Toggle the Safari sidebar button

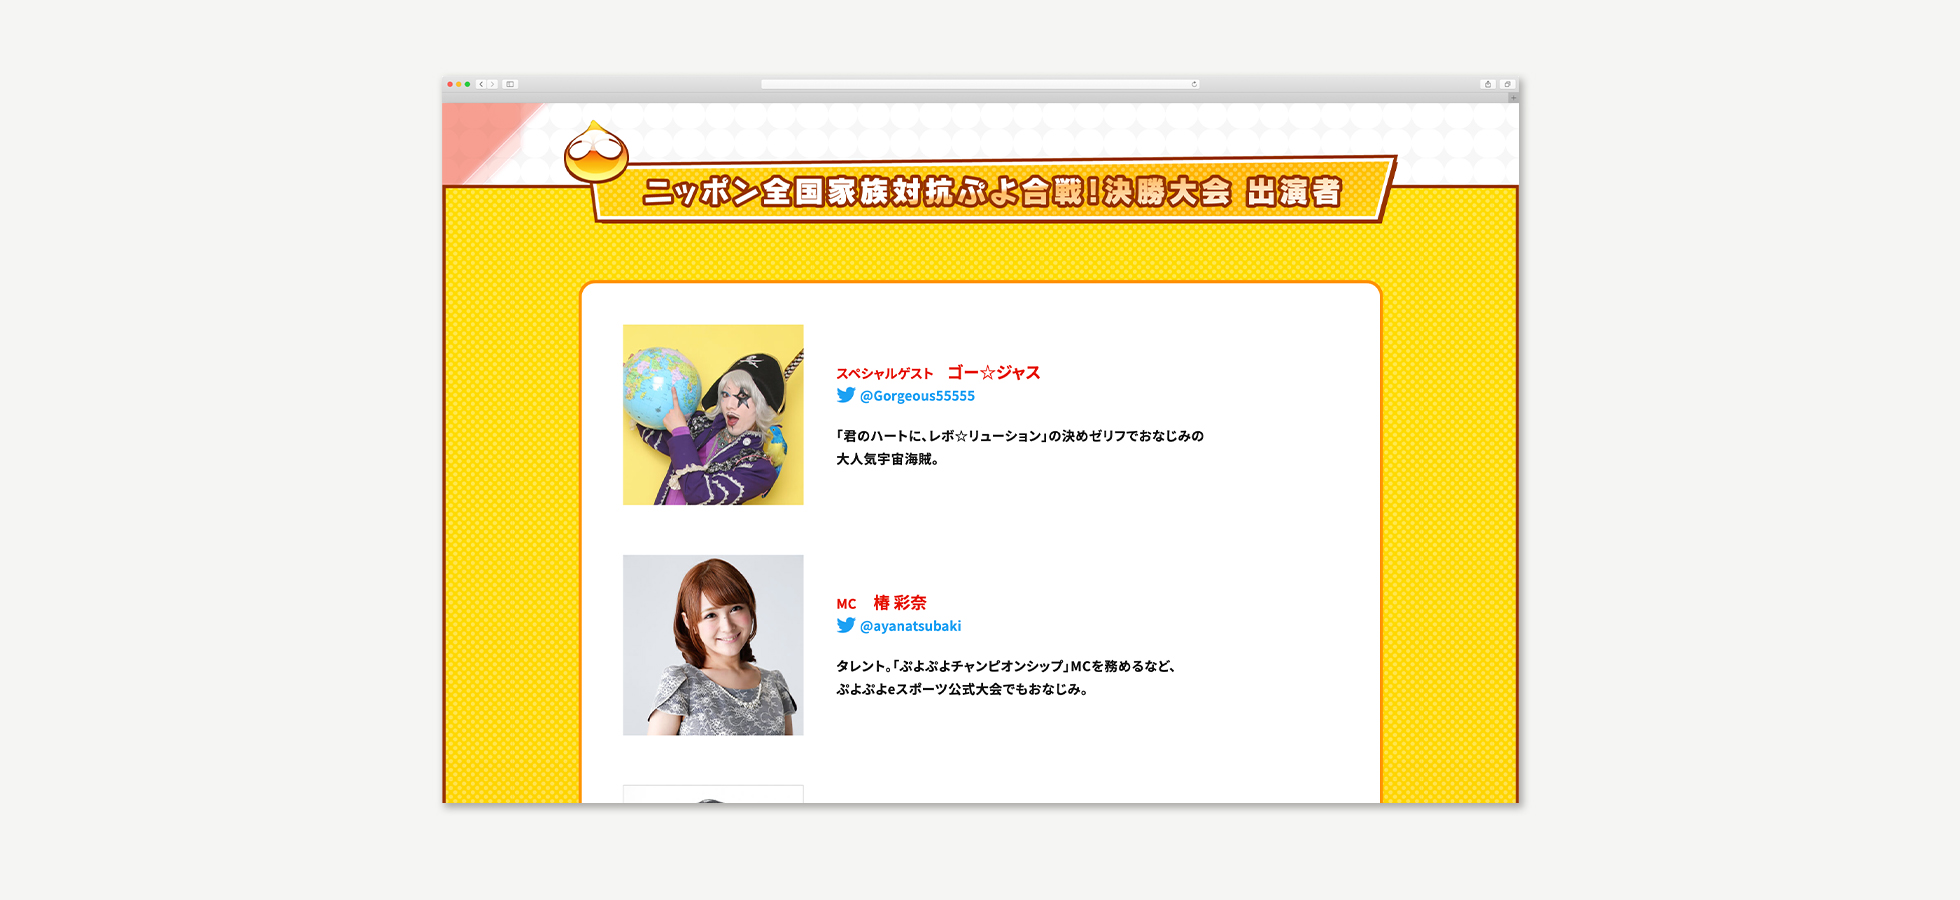coord(510,84)
